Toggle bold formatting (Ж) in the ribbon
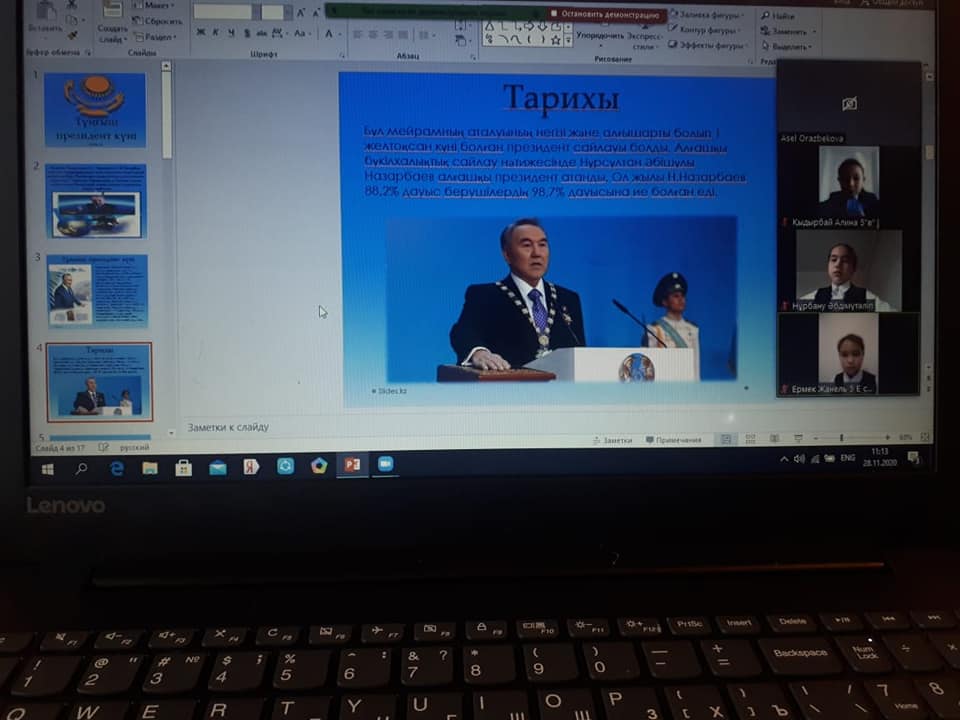Screen dimensions: 960x720 pos(200,33)
